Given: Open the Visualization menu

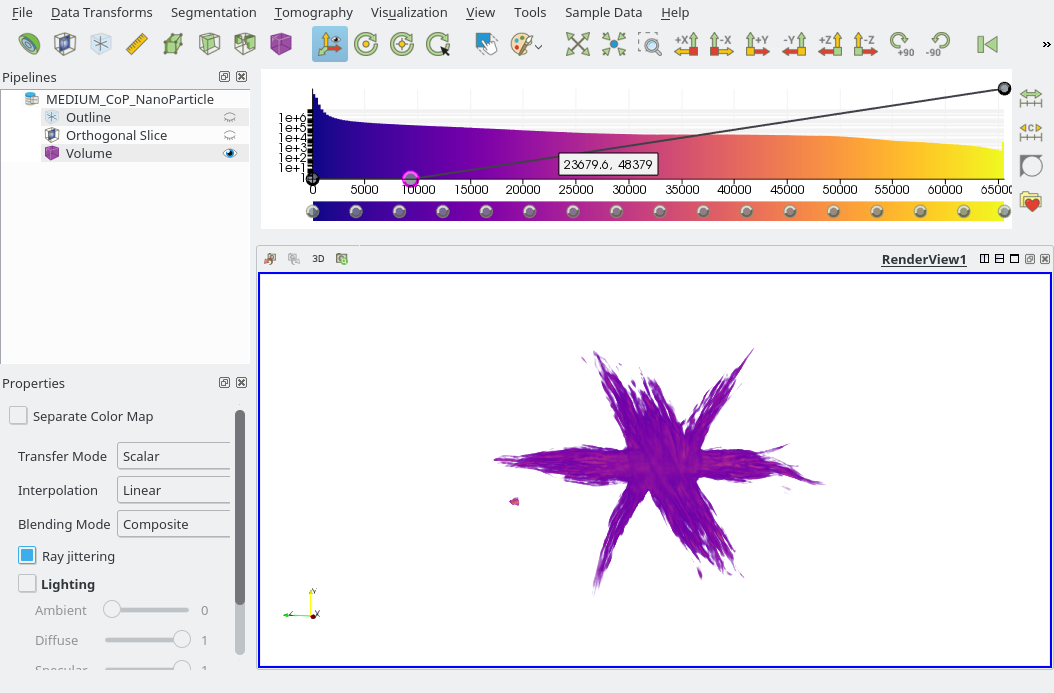Looking at the screenshot, I should click(409, 13).
